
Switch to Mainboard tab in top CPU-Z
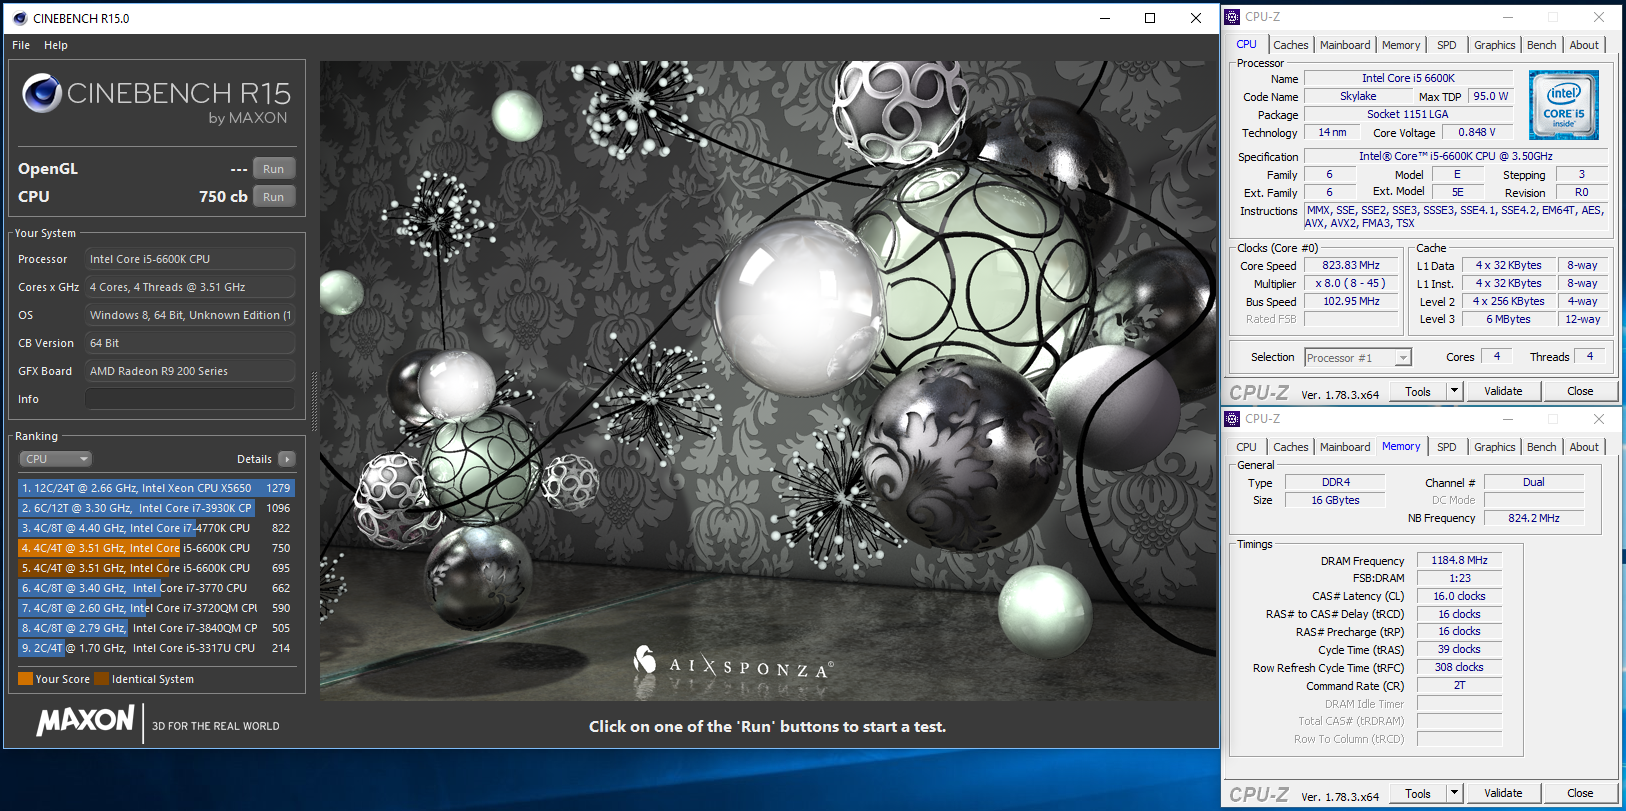[1345, 45]
